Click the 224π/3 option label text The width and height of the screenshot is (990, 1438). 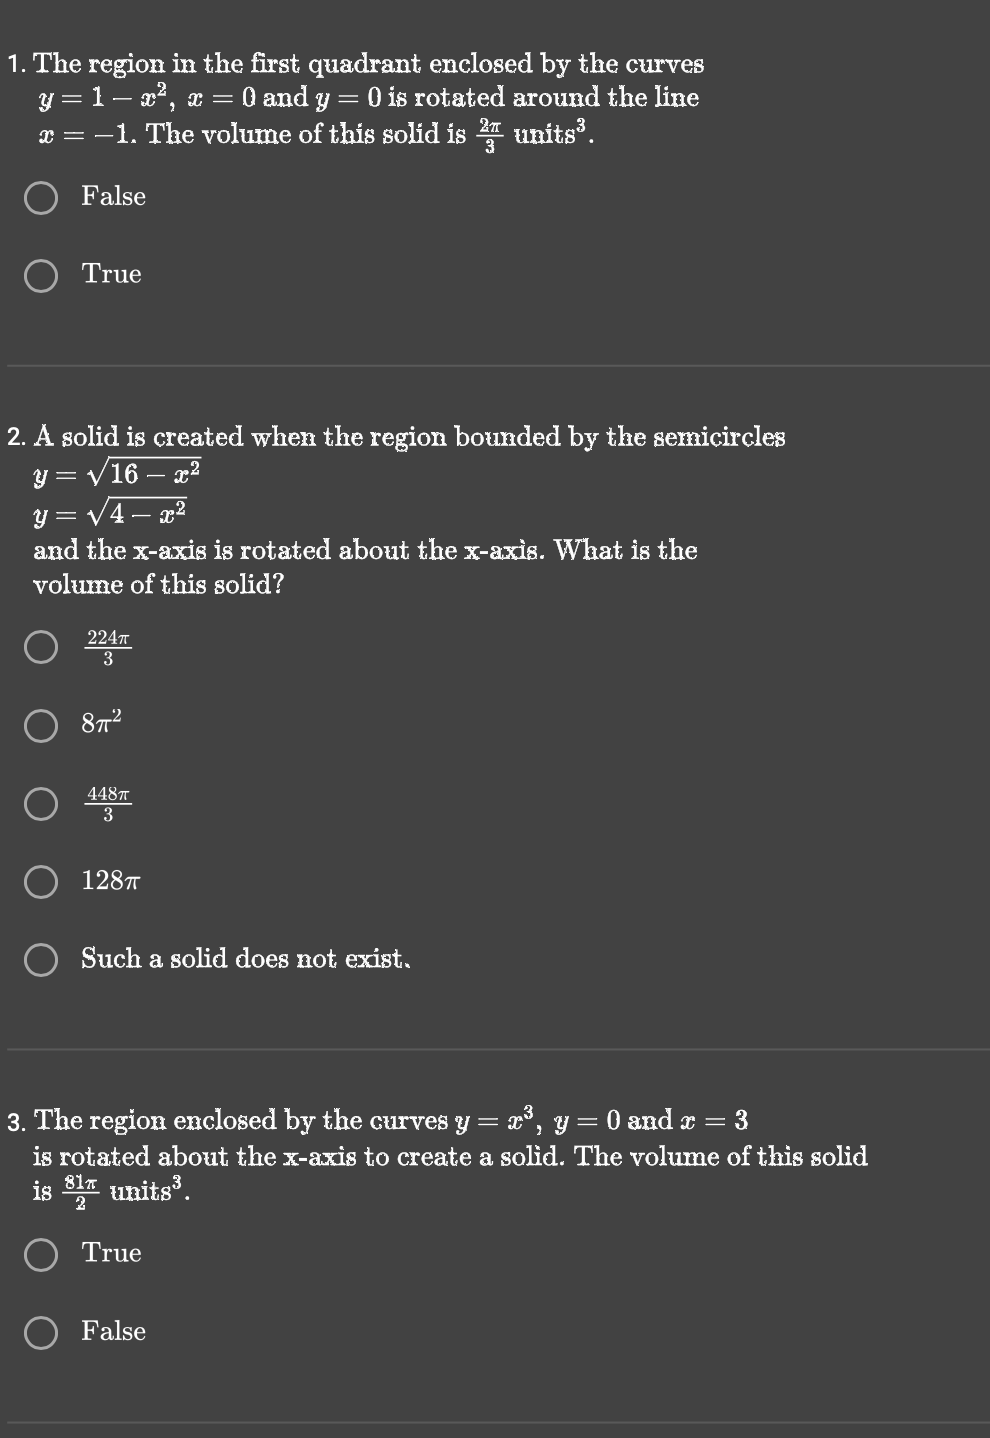coord(107,648)
